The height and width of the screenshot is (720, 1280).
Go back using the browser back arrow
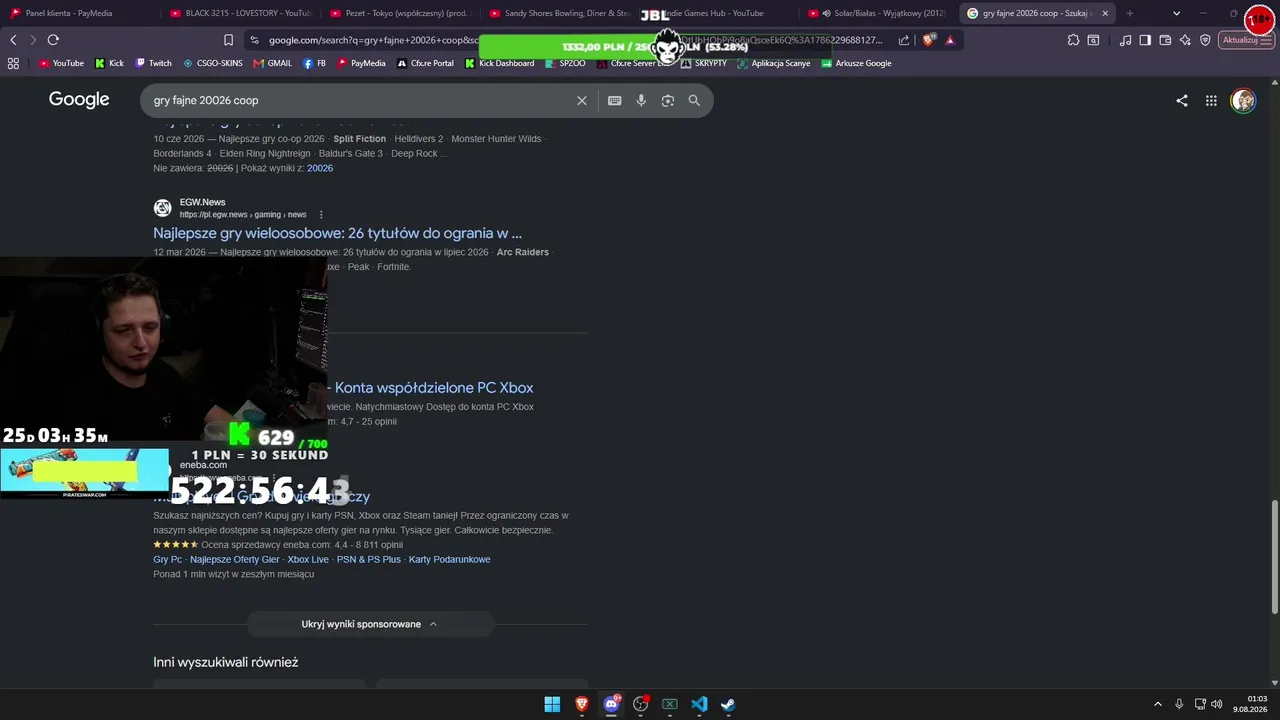(x=13, y=40)
